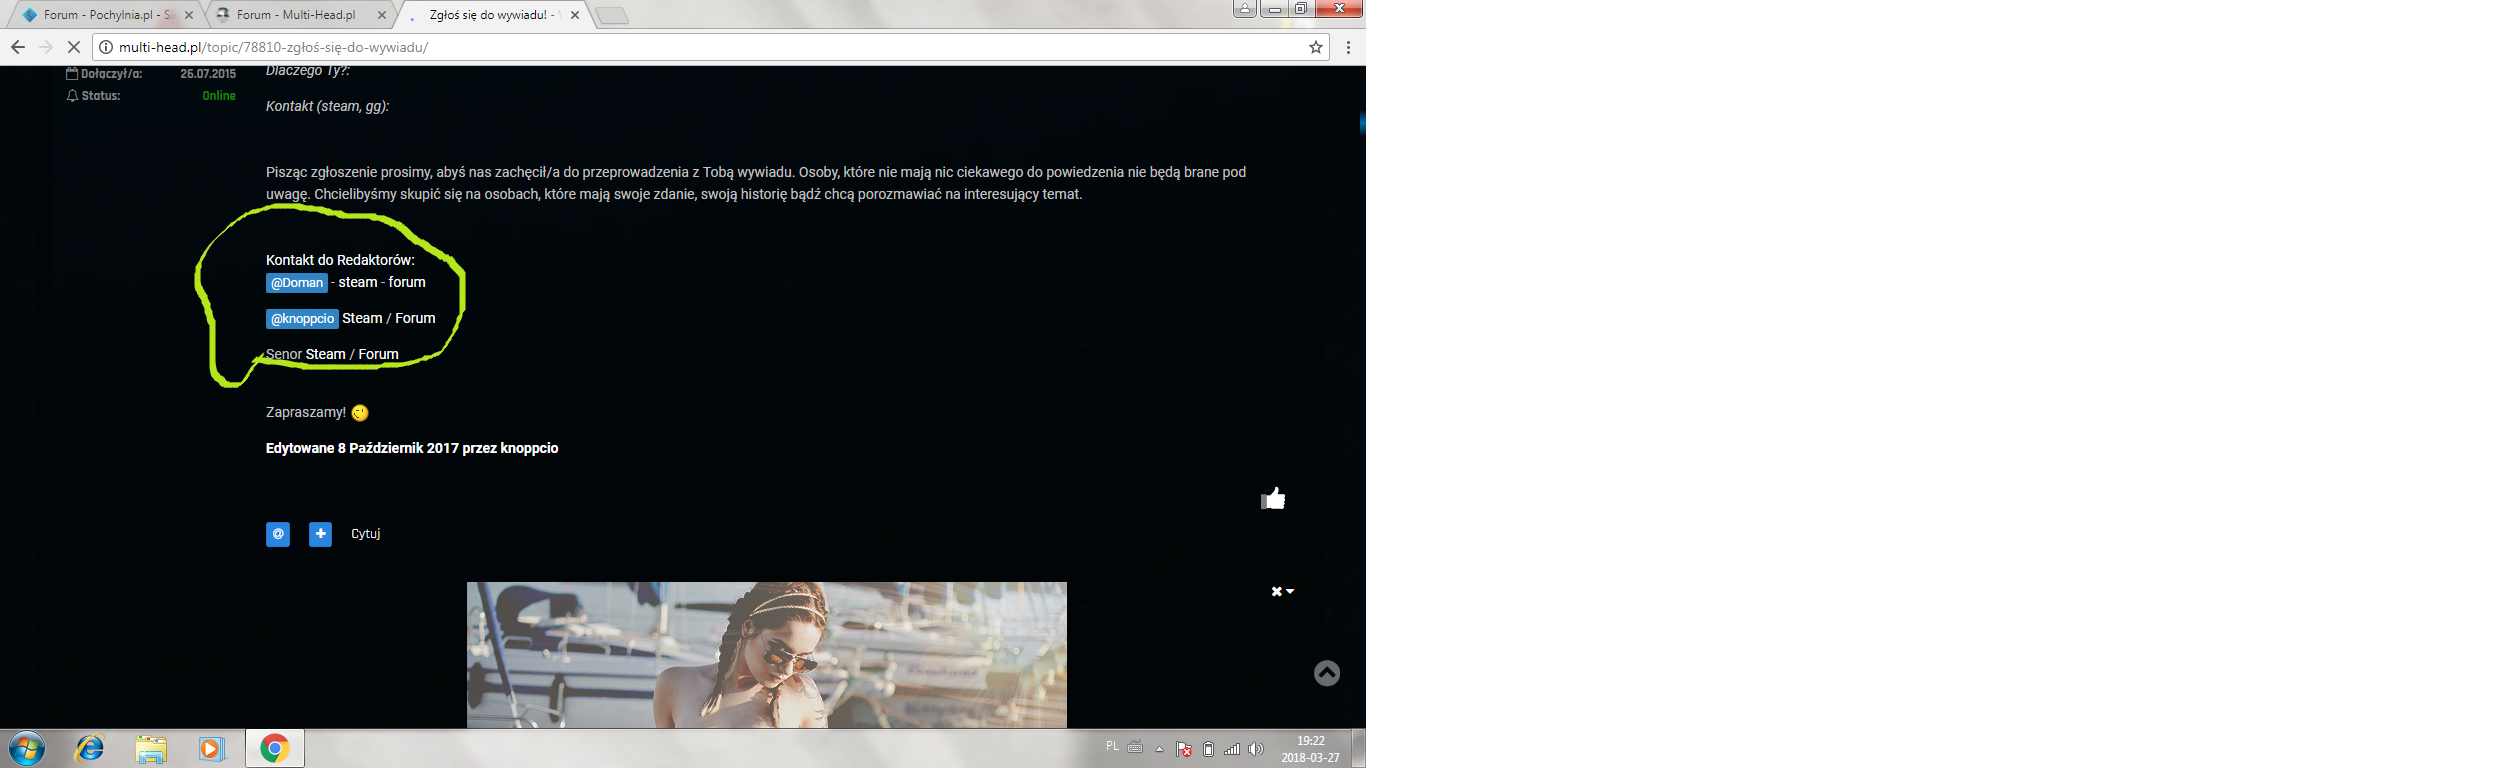Stop page loading with the X button
2500x768 pixels.
[74, 47]
